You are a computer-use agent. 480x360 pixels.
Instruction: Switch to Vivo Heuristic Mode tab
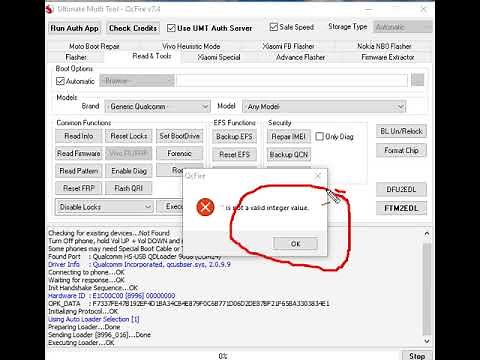[191, 46]
